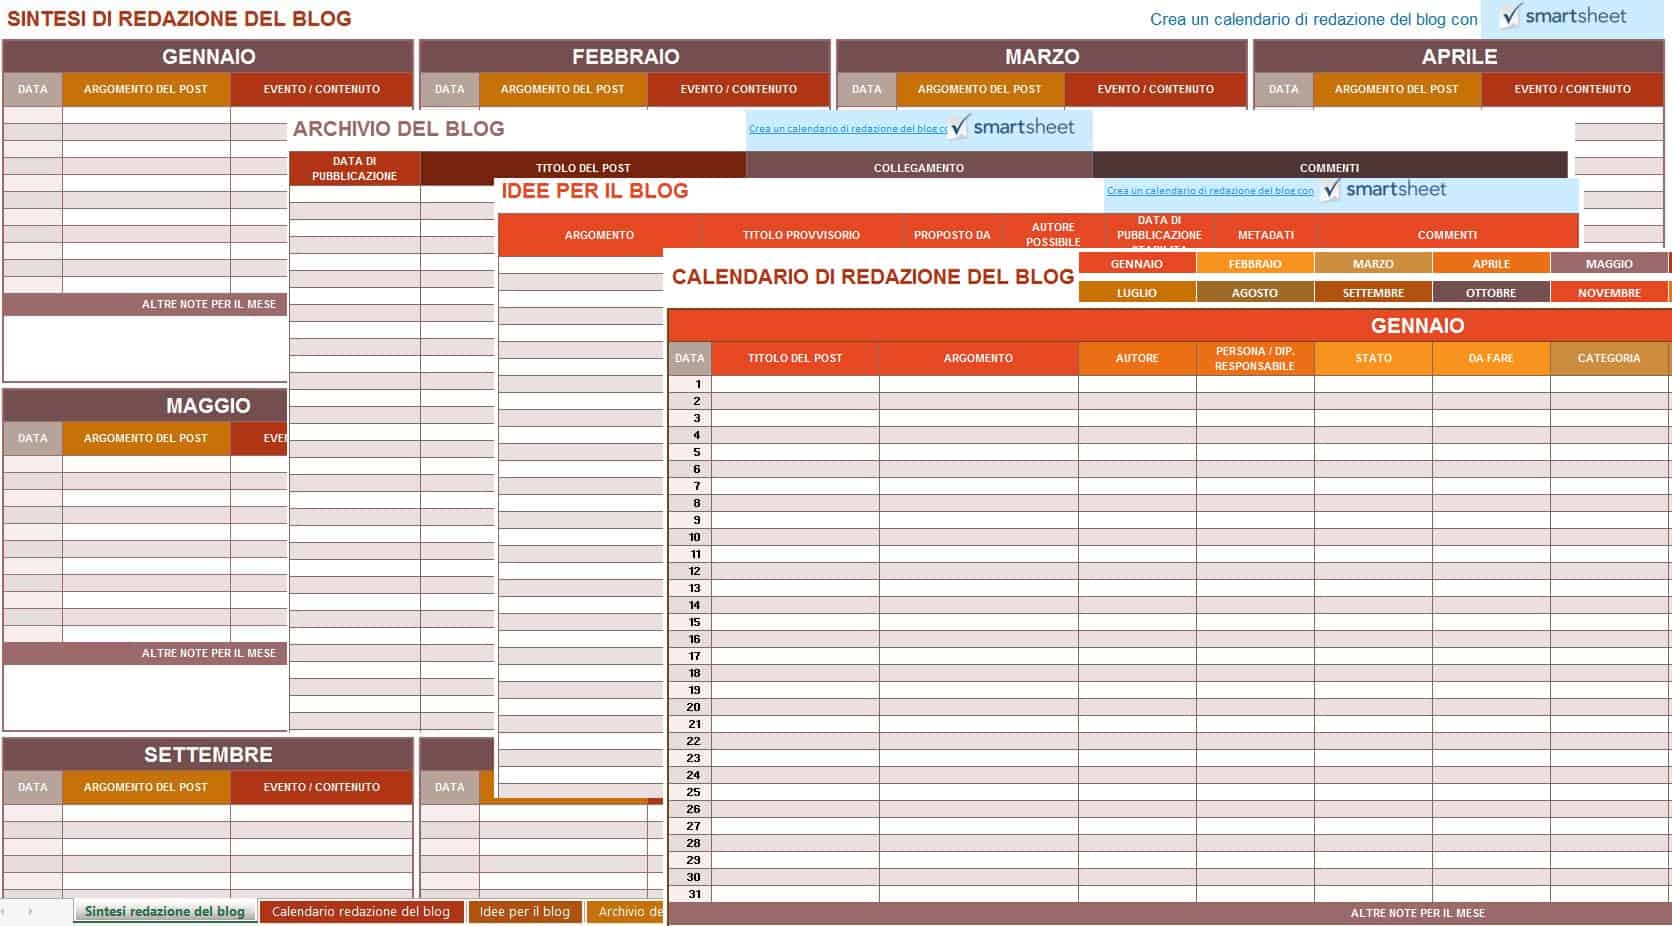Image resolution: width=1672 pixels, height=926 pixels.
Task: Click the CATEGORIA column header
Action: click(x=1609, y=358)
